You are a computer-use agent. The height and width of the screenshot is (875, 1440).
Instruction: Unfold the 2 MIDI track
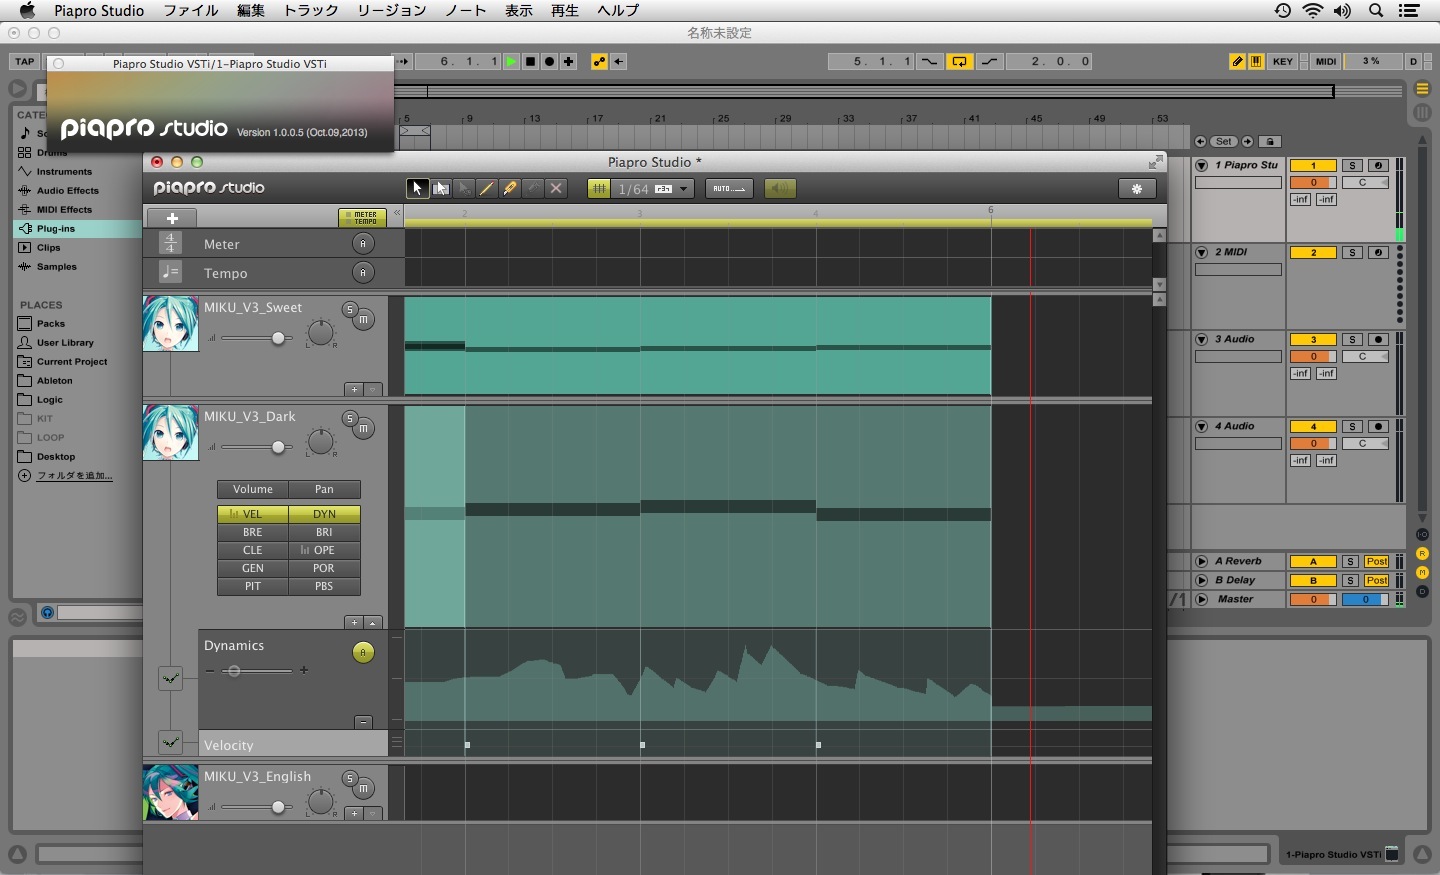click(1202, 252)
